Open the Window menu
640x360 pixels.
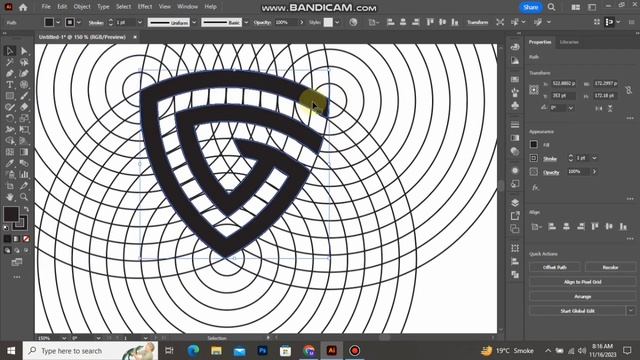[187, 7]
